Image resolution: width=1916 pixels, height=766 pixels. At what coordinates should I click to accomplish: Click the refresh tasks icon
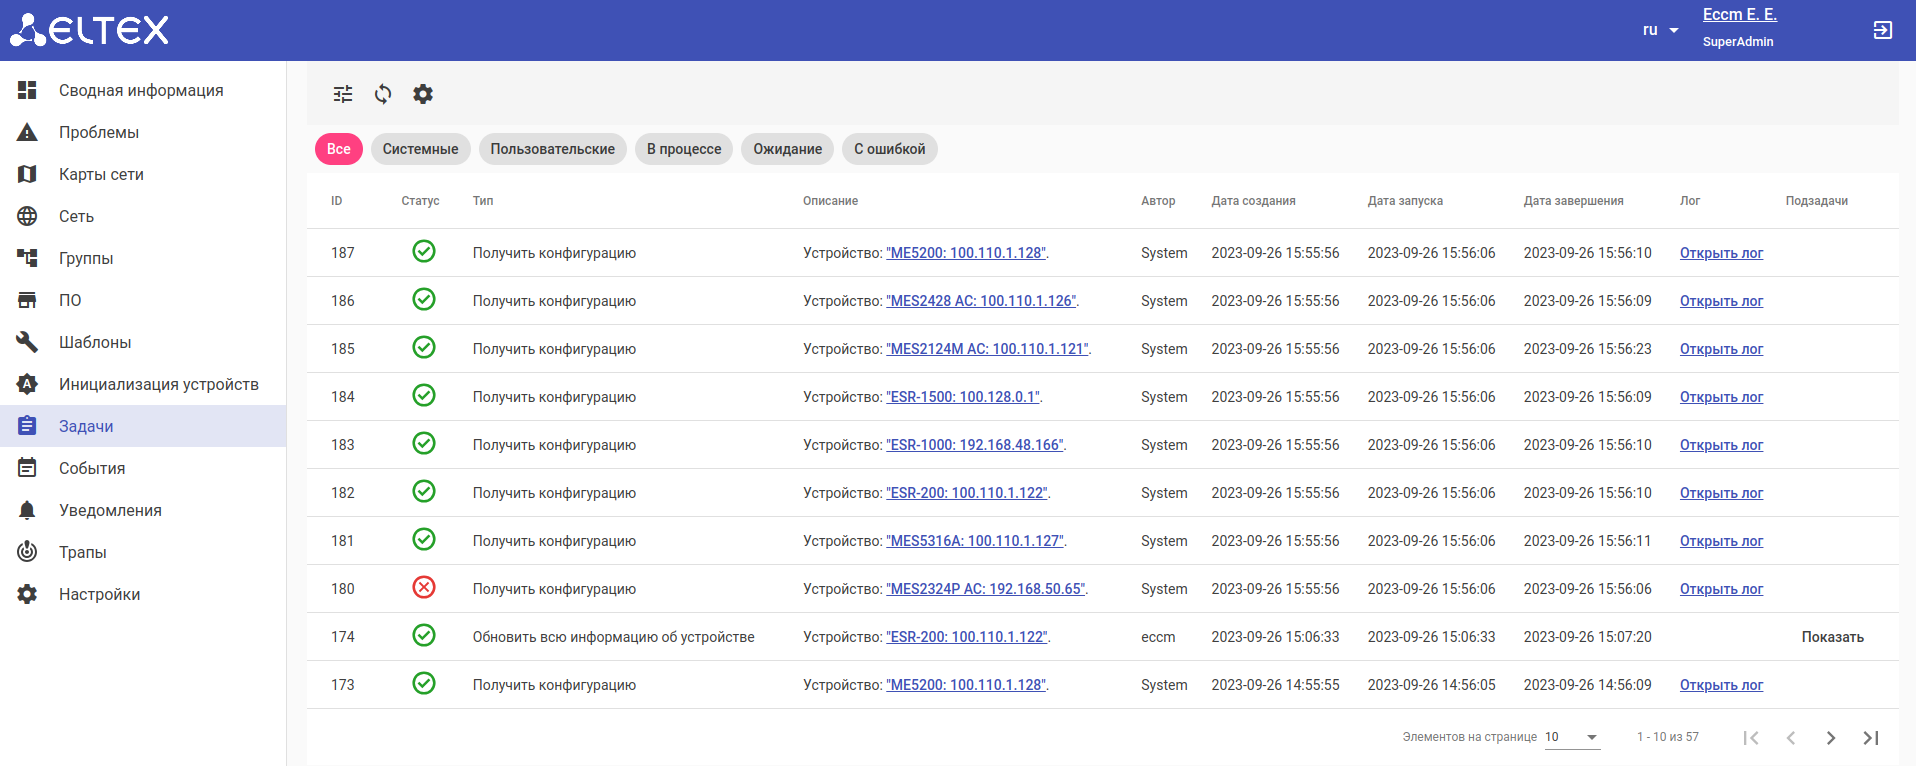[x=383, y=94]
